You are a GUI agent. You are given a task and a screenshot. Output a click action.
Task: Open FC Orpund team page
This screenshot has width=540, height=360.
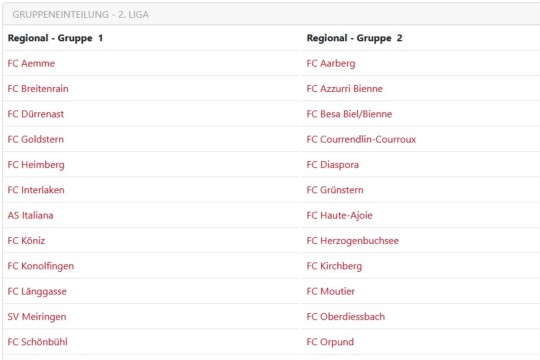pos(330,342)
